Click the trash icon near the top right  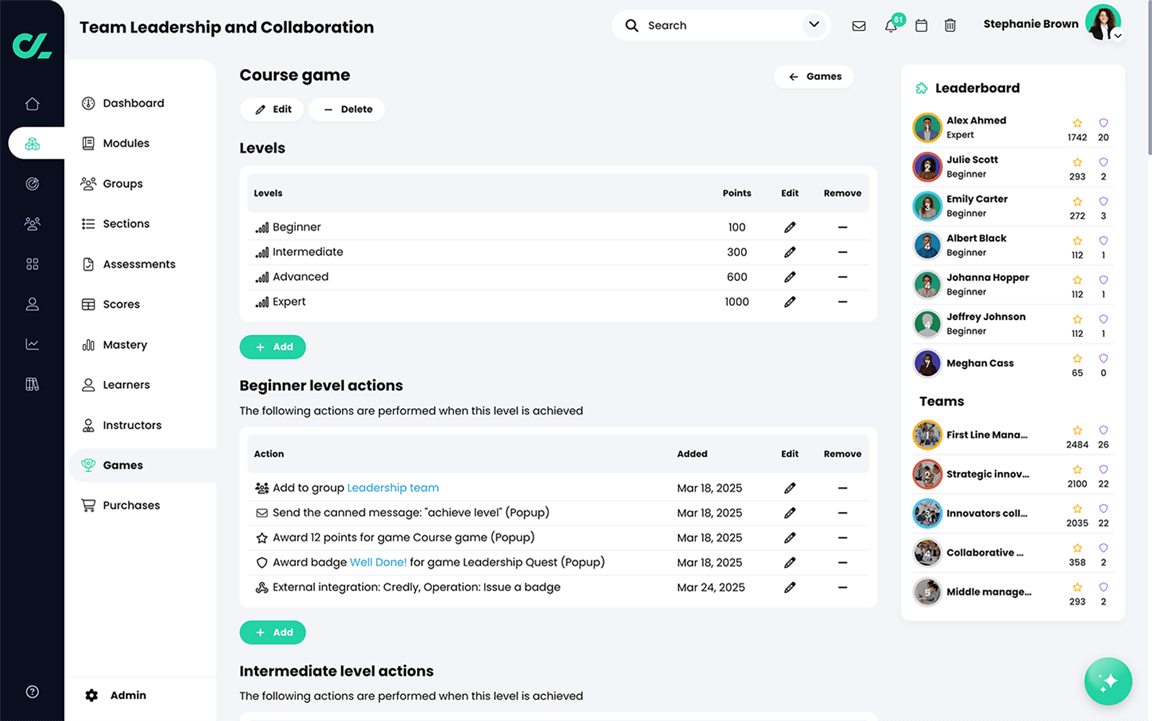(x=950, y=25)
